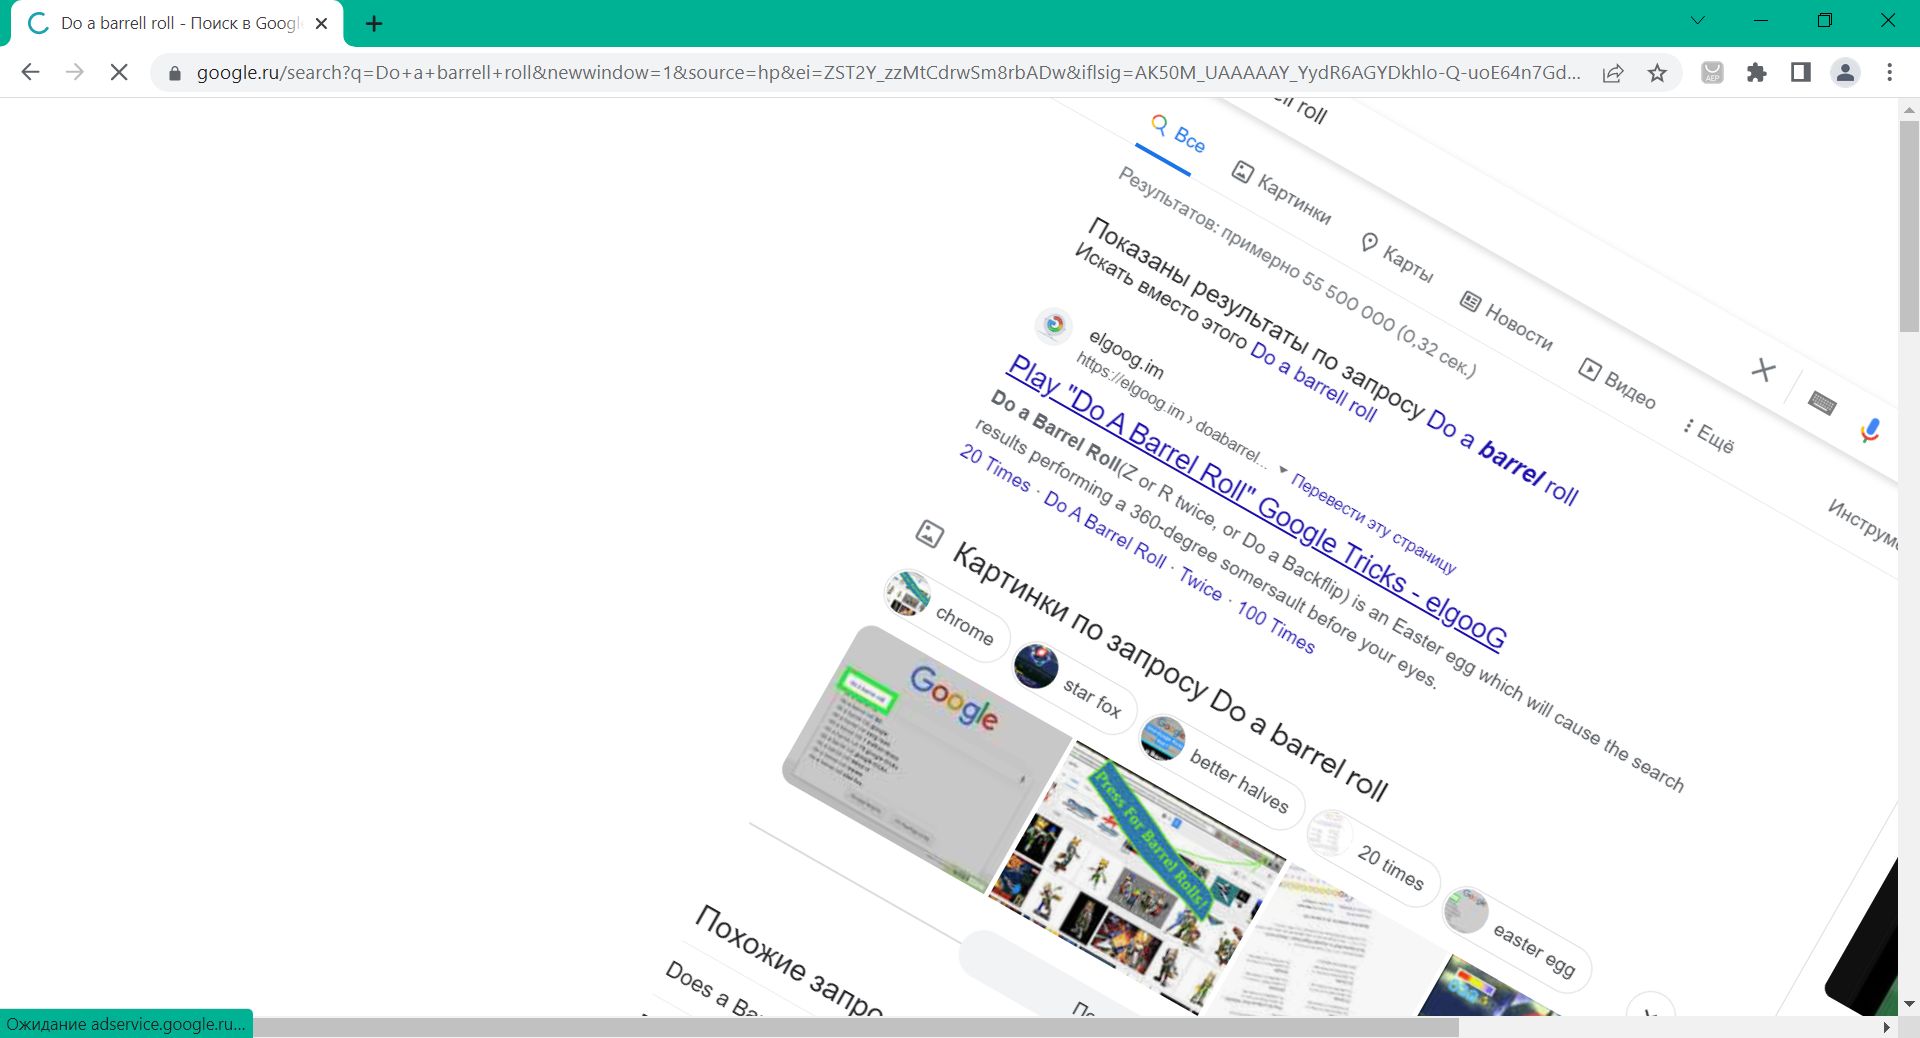This screenshot has width=1920, height=1038.
Task: Toggle the browser side panel
Action: click(1800, 73)
